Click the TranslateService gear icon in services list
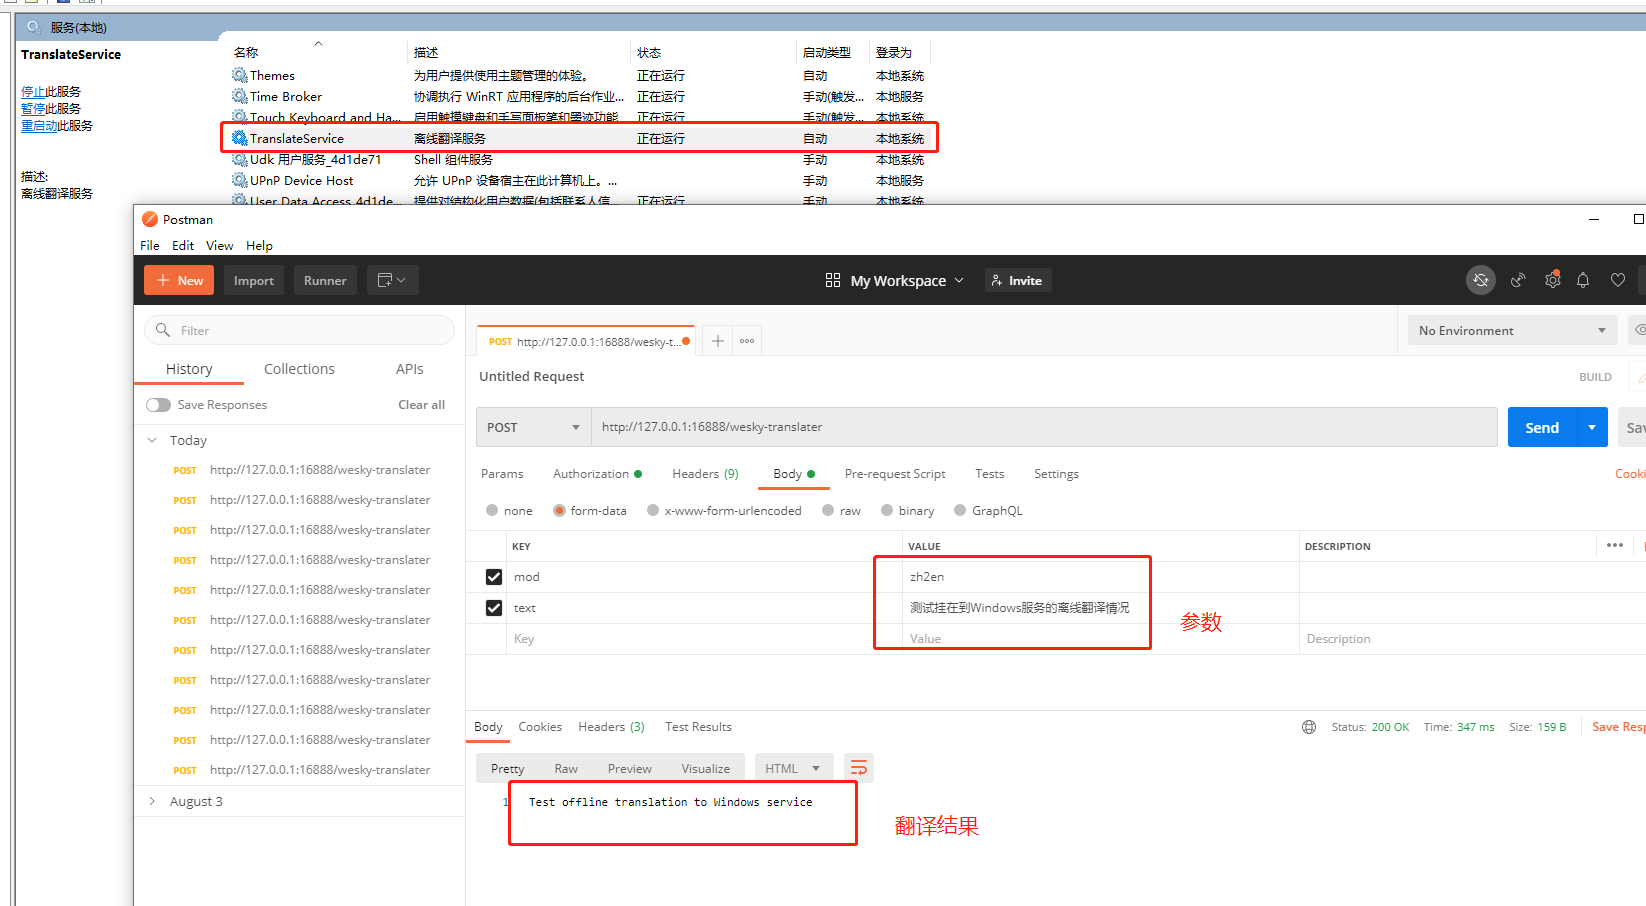This screenshot has width=1646, height=906. 240,138
